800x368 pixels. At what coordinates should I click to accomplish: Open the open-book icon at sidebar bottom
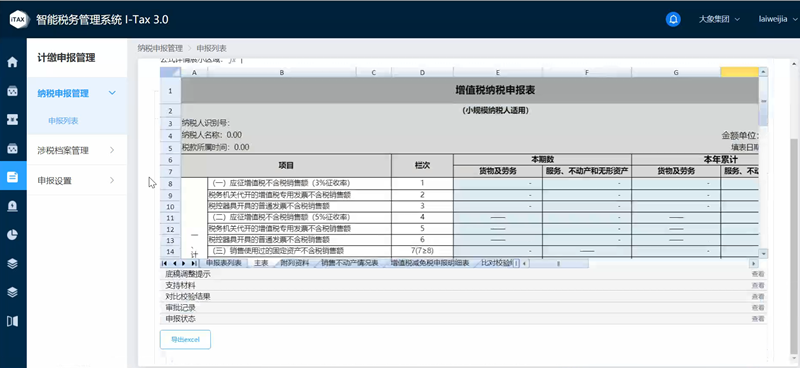point(12,321)
